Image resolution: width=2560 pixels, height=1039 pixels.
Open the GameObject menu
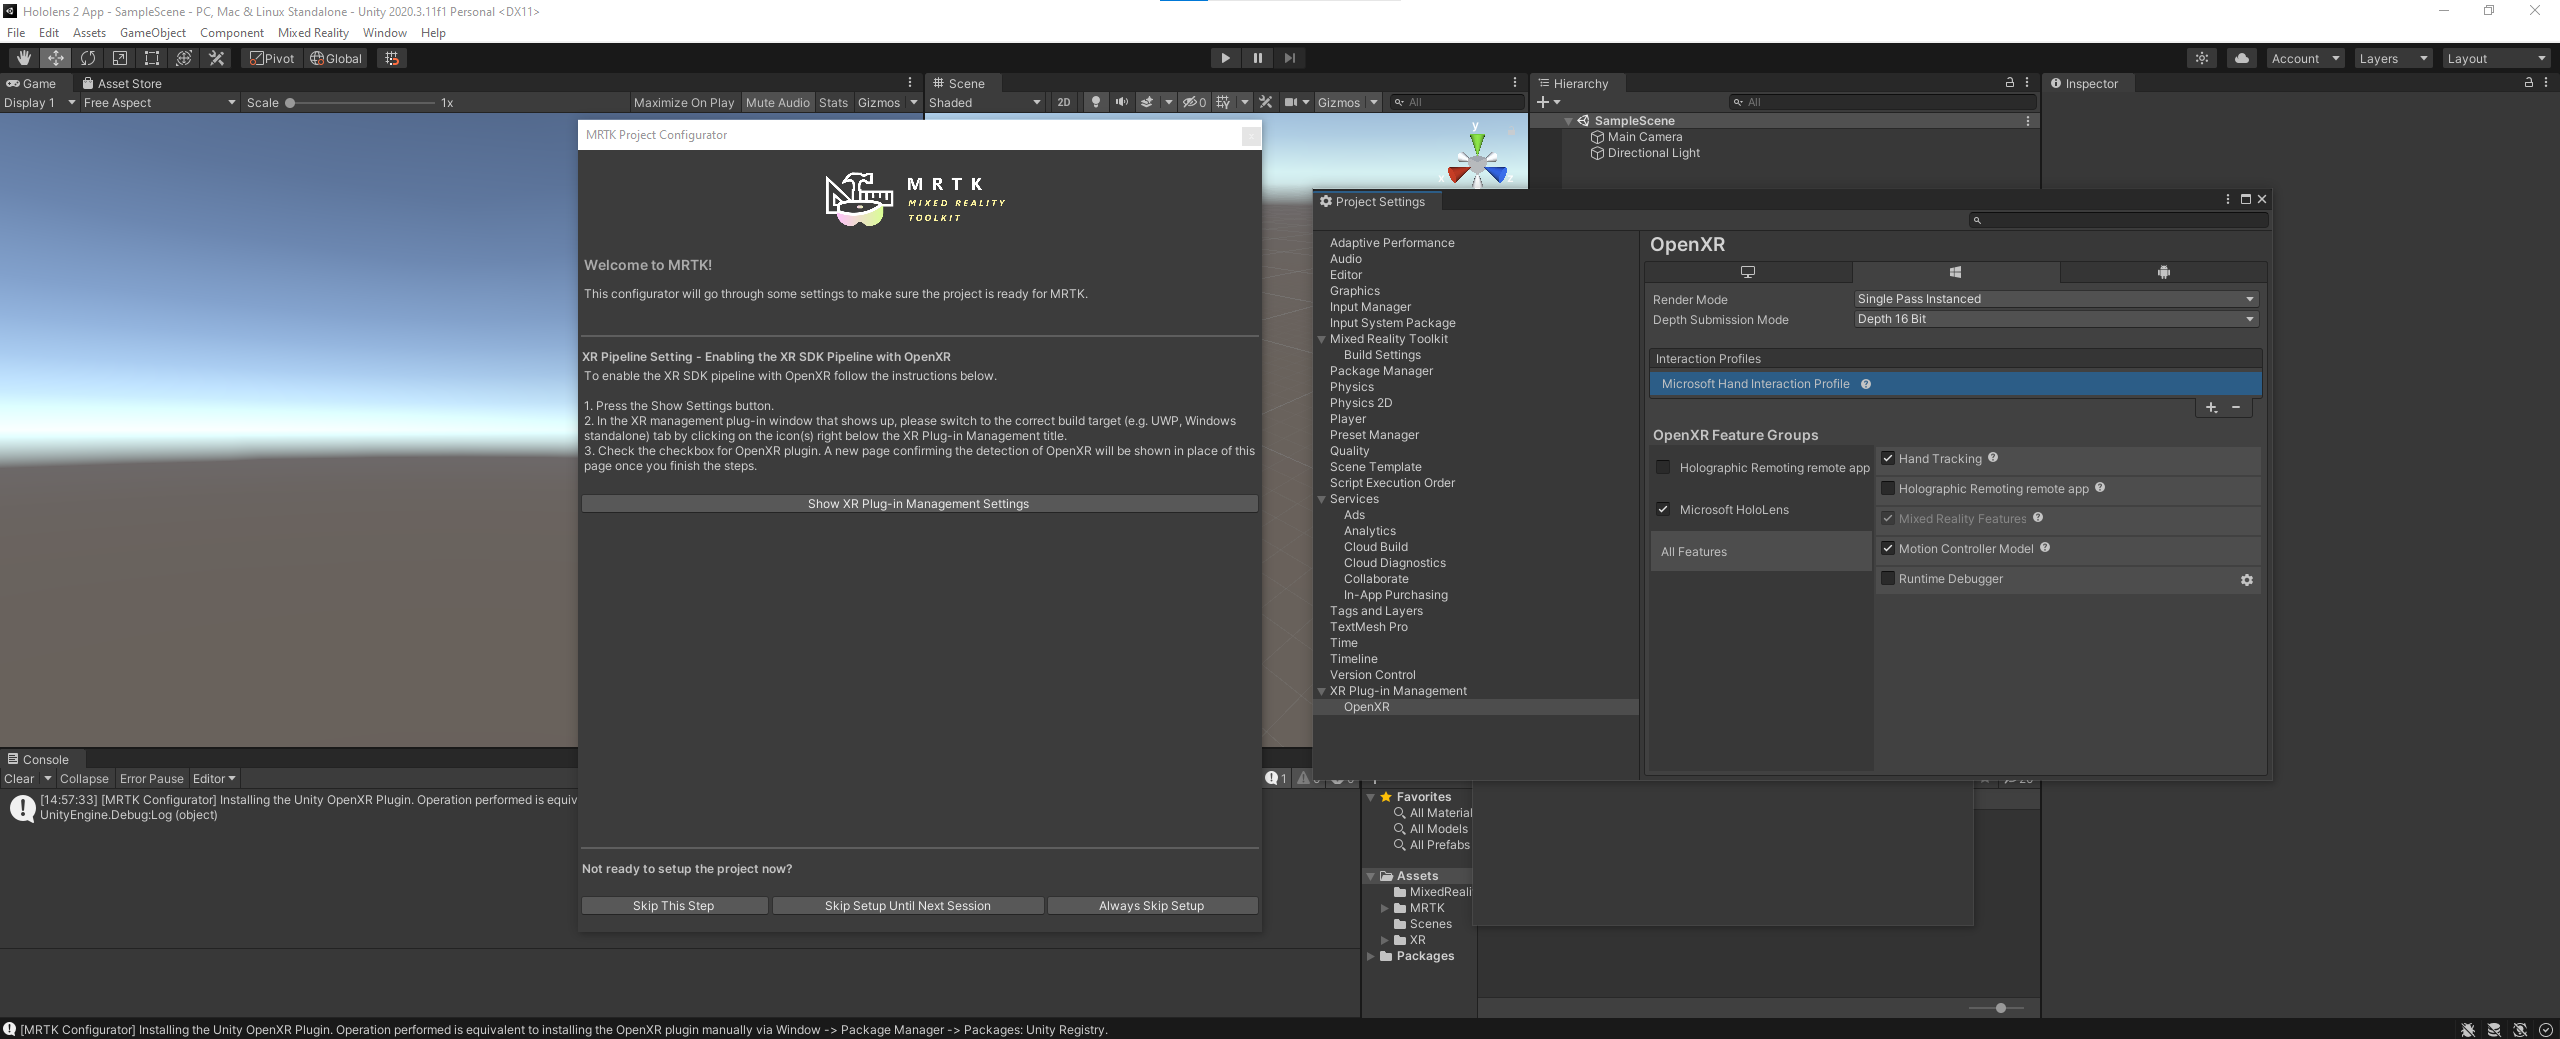tap(152, 33)
